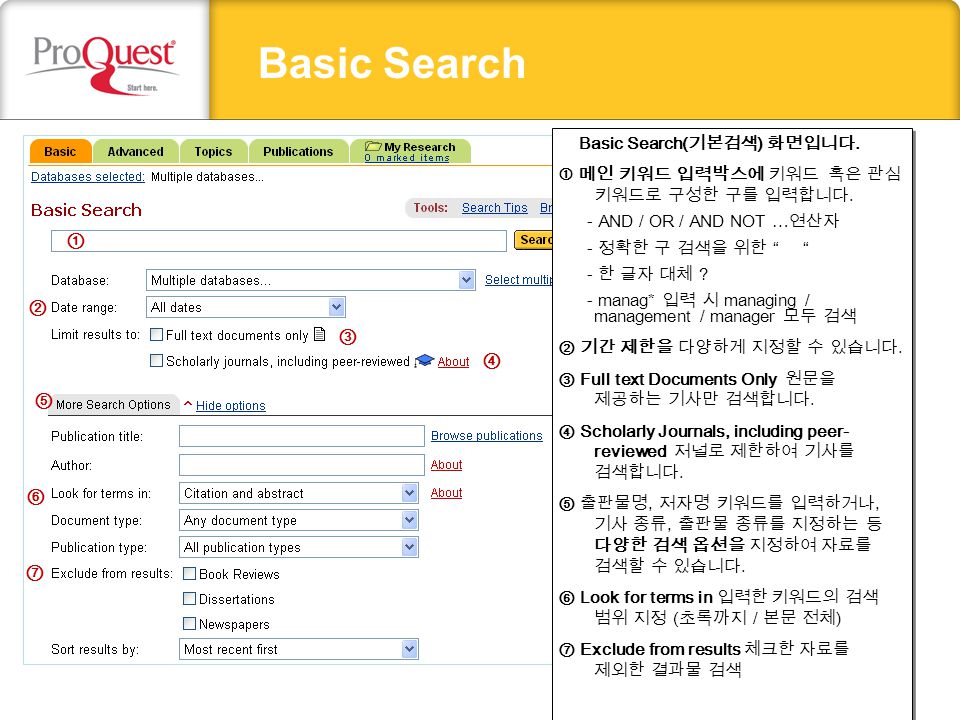Click the Publication title field
The image size is (960, 720).
point(302,436)
